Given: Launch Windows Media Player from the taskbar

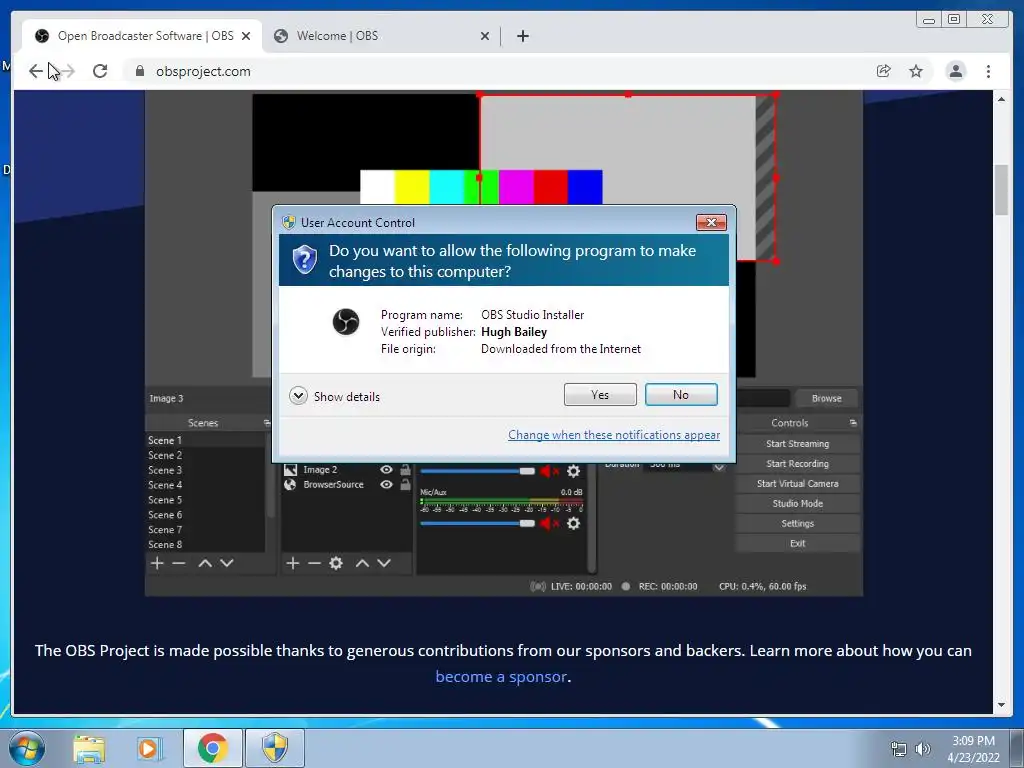Looking at the screenshot, I should click(149, 748).
